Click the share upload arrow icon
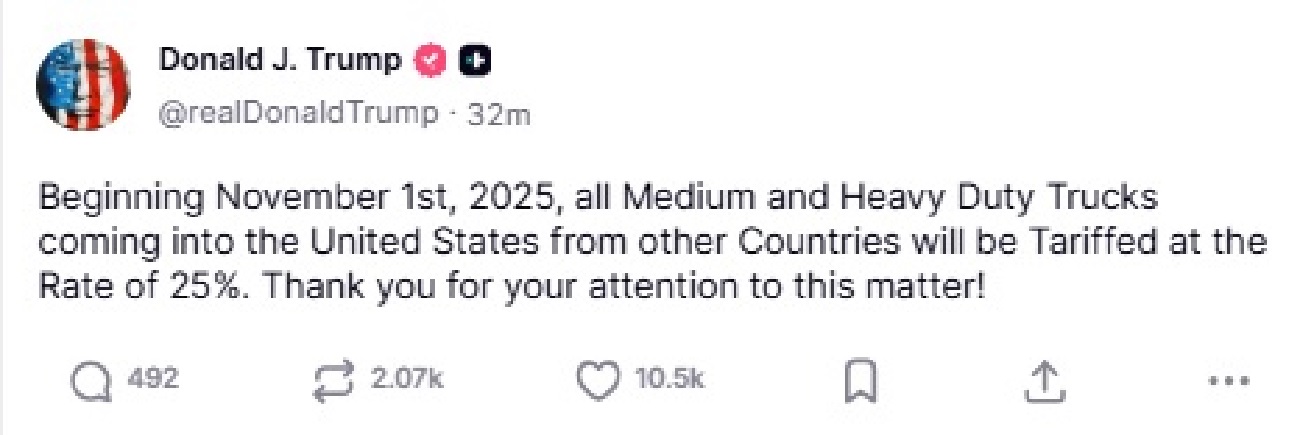Screen dimensions: 1300x435 [x=1043, y=381]
